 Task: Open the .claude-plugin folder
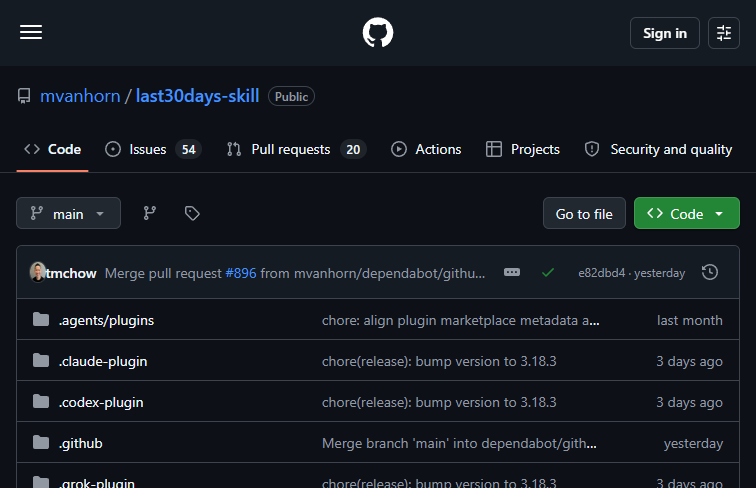pos(103,361)
